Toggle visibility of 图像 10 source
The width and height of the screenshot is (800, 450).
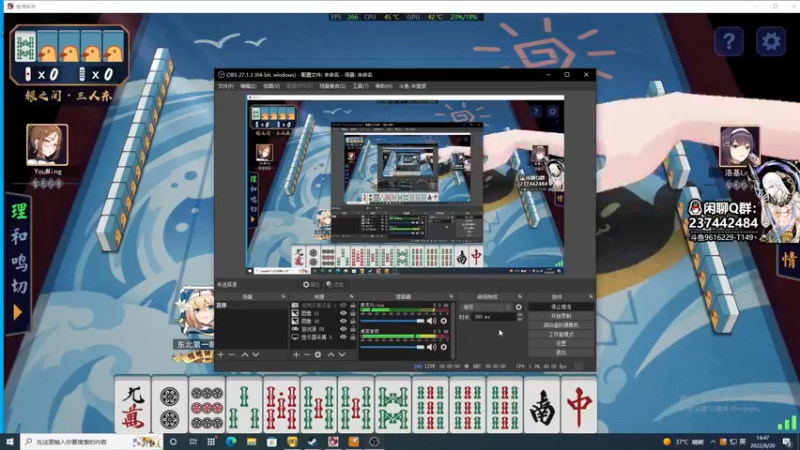[x=343, y=321]
